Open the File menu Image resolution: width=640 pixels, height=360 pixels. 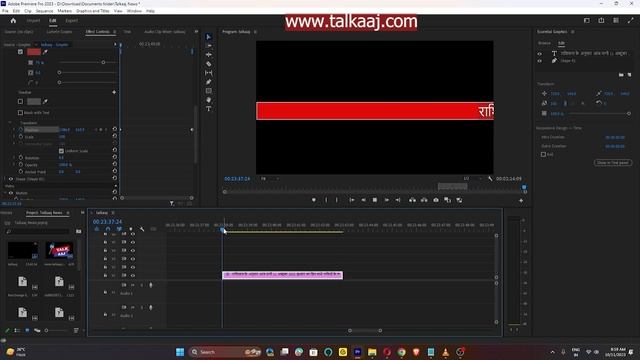5,11
